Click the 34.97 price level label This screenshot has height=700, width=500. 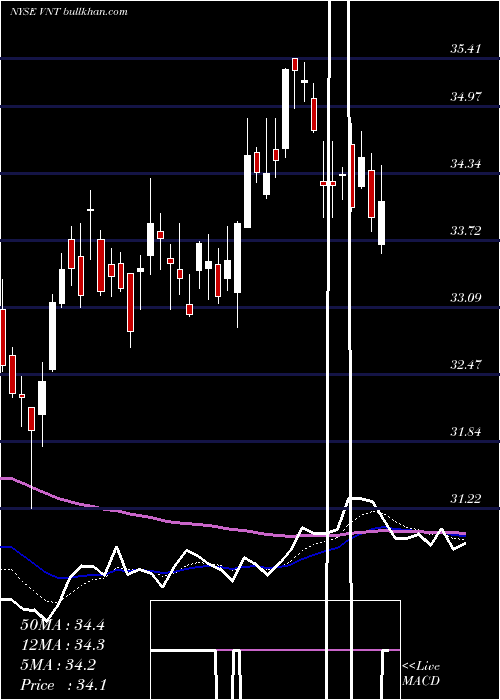pos(466,96)
